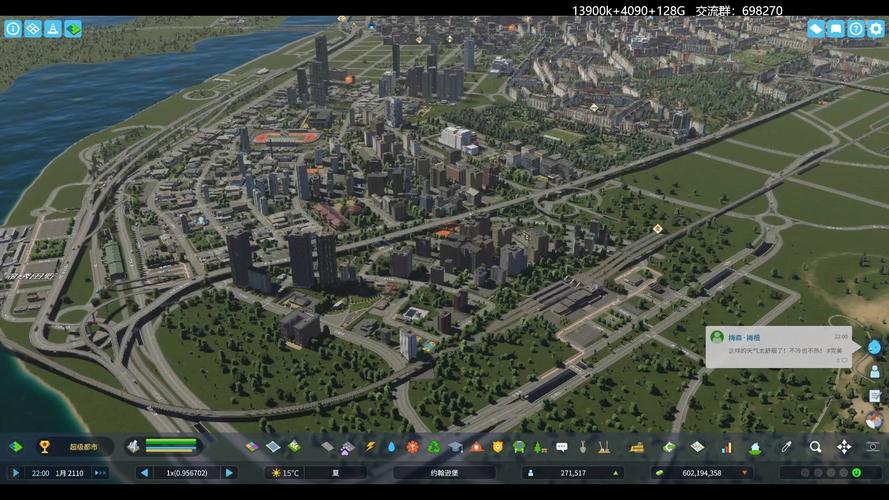This screenshot has height=500, width=889.
Task: Open the population 271,517 panel
Action: 572,473
